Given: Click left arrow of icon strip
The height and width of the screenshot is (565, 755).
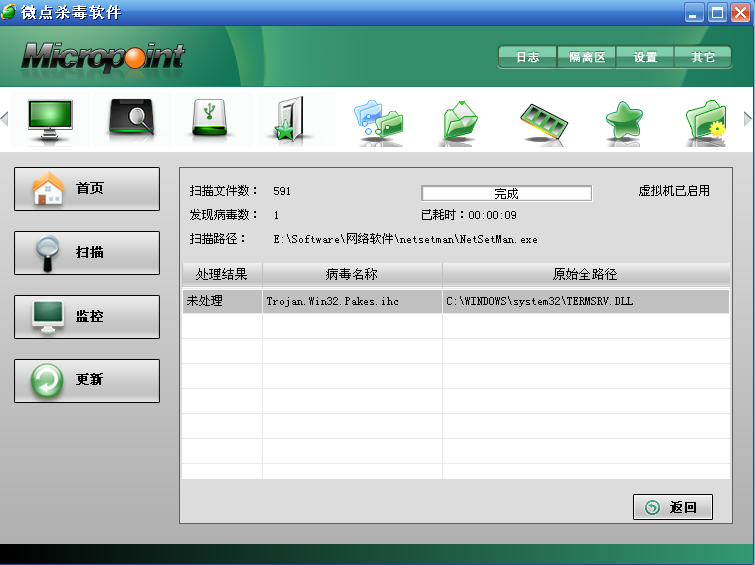Looking at the screenshot, I should 4,118.
